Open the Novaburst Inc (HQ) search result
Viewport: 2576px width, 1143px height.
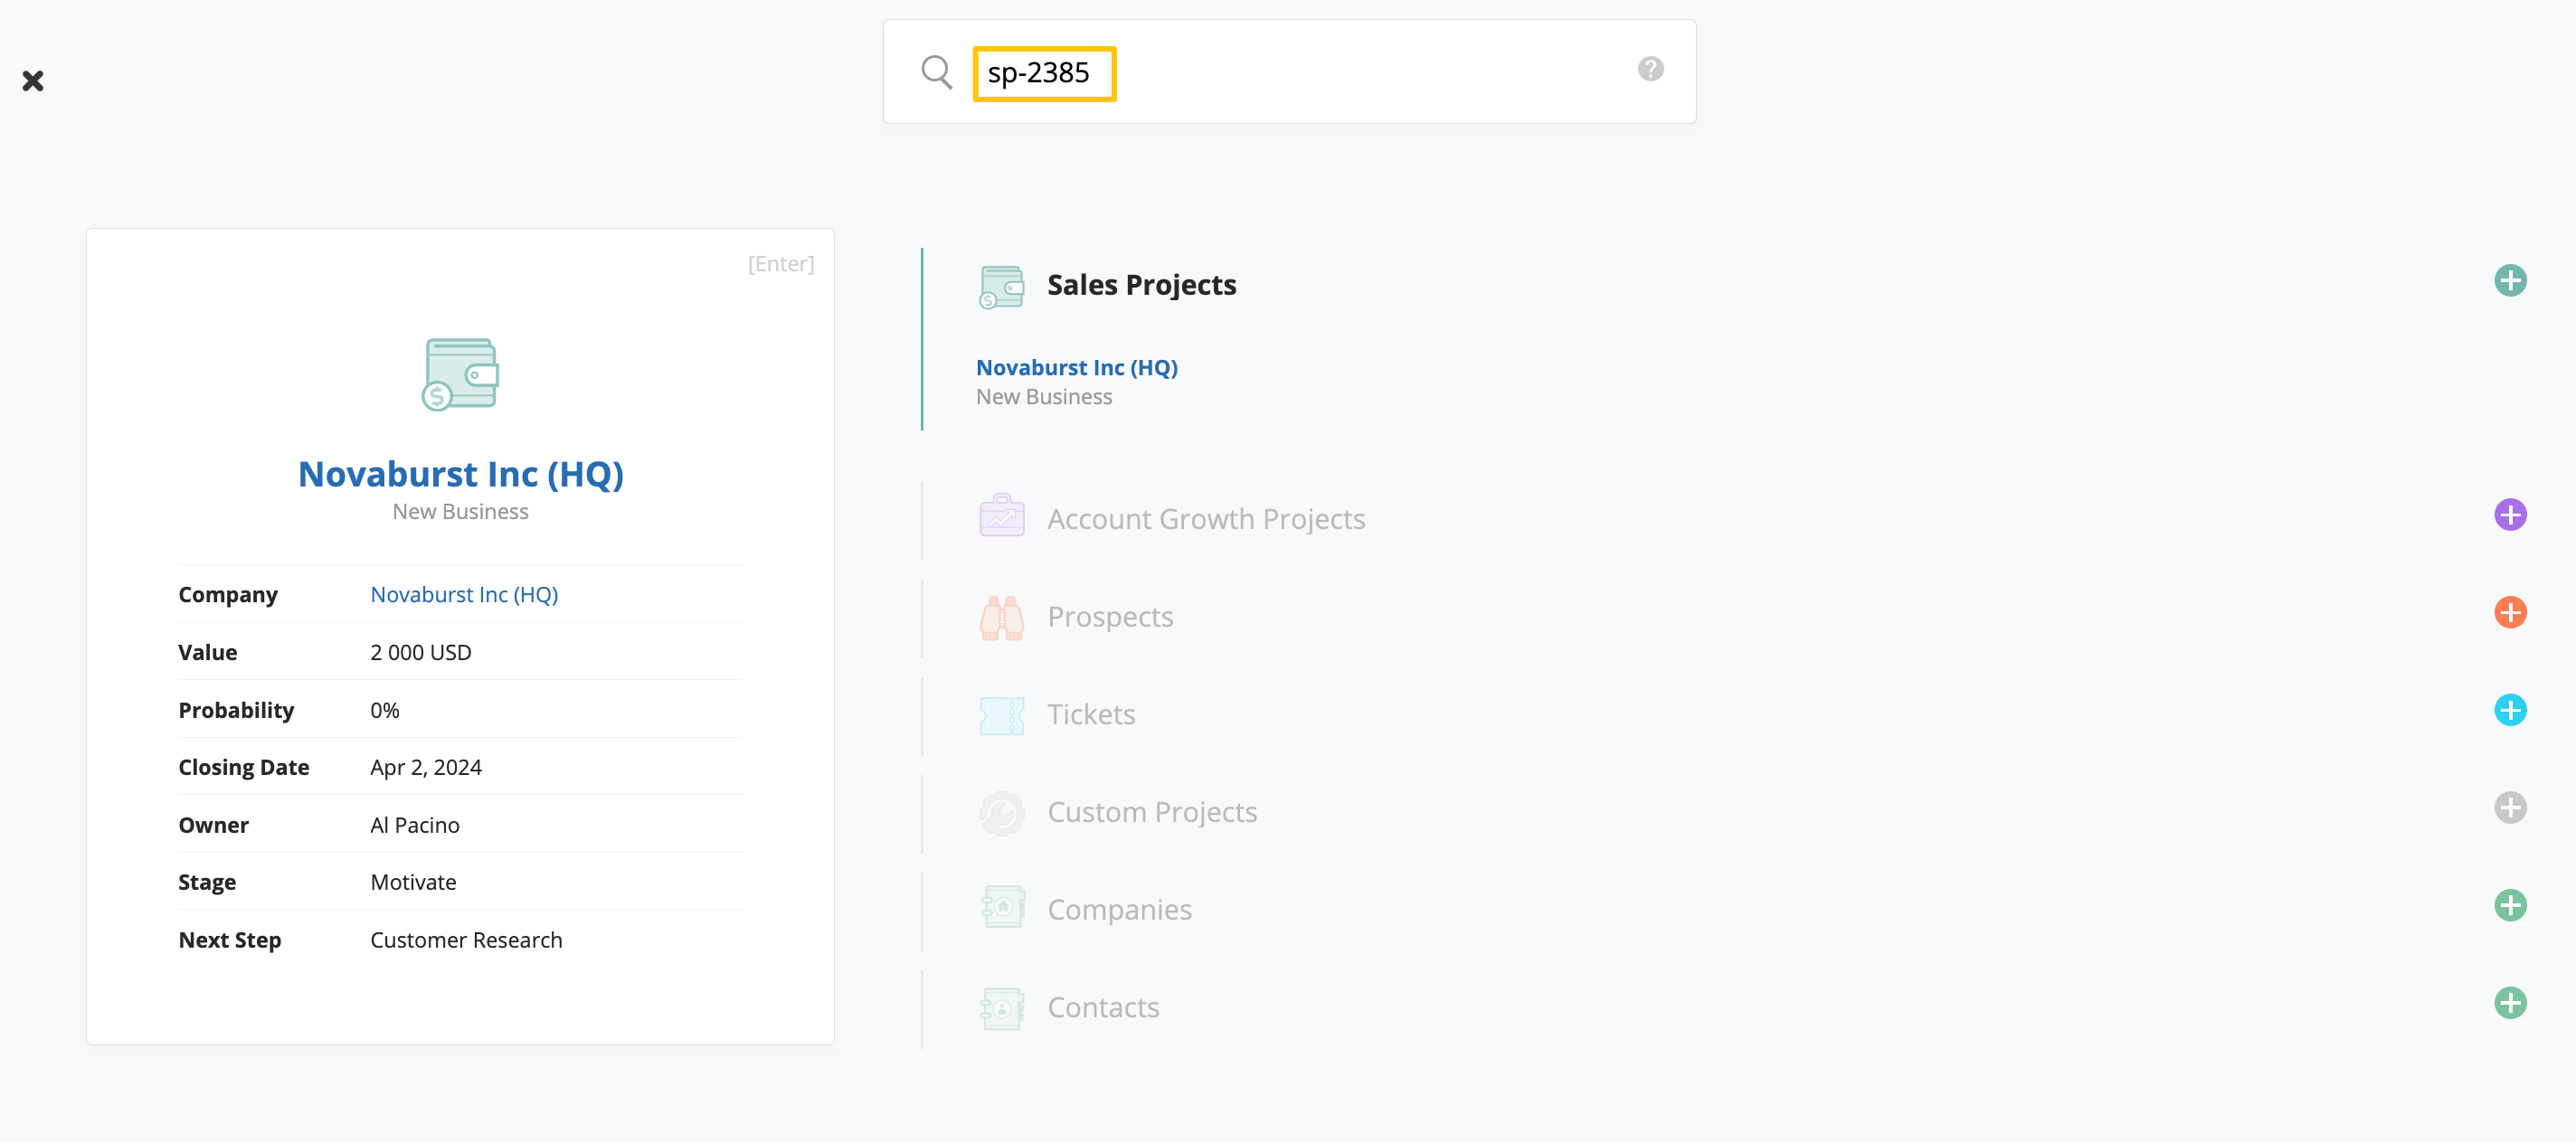tap(1076, 368)
